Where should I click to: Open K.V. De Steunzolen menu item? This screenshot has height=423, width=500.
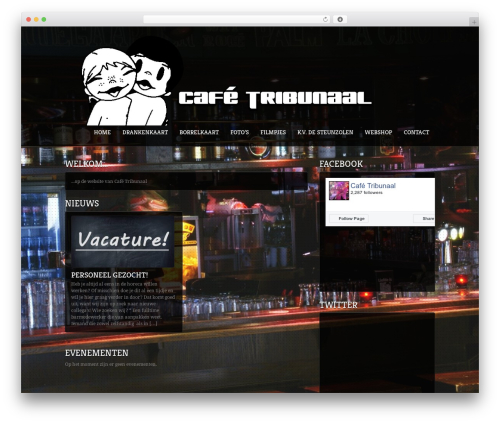click(325, 132)
